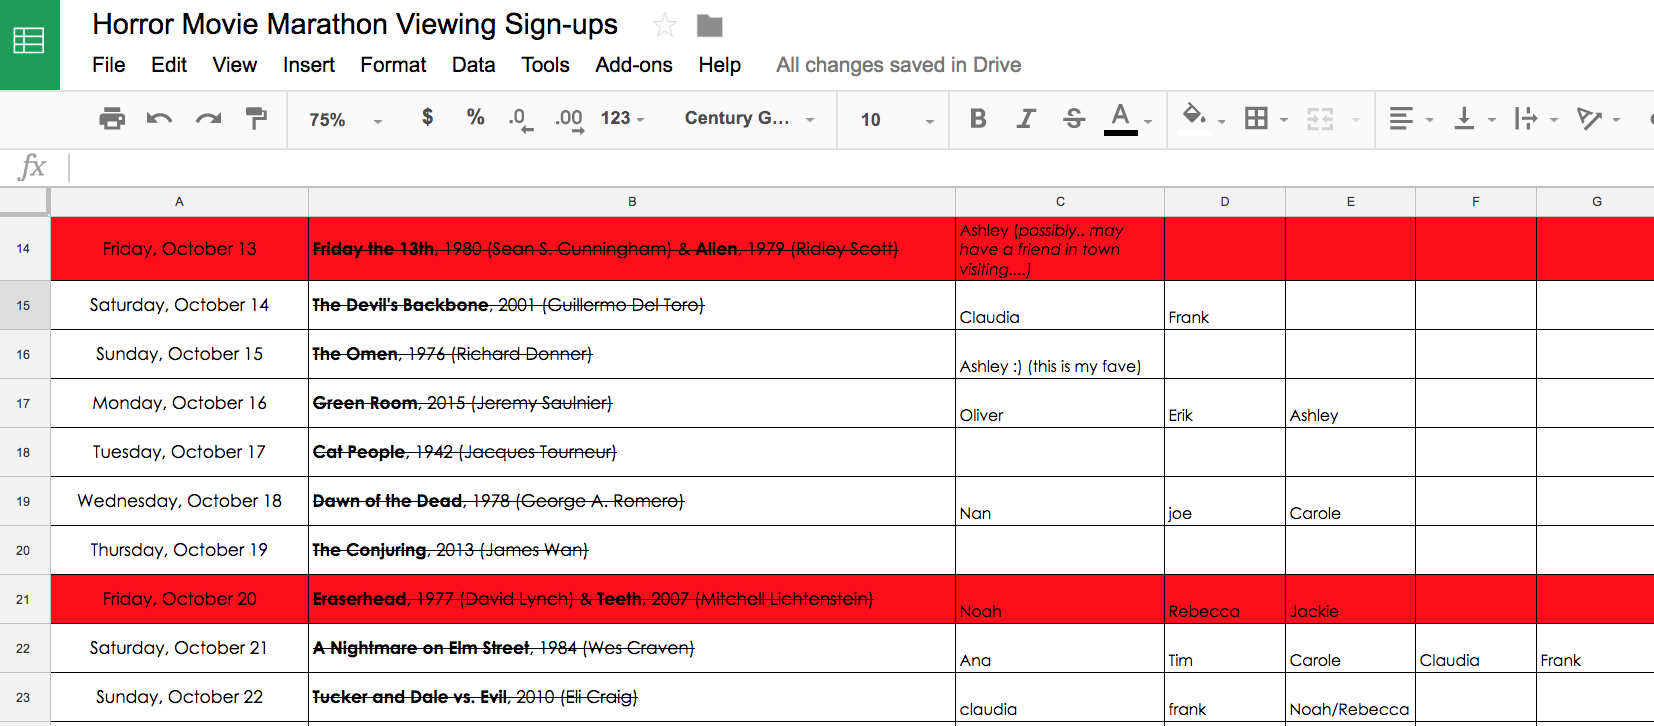Click inside the formula bar
This screenshot has width=1654, height=726.
coord(800,167)
